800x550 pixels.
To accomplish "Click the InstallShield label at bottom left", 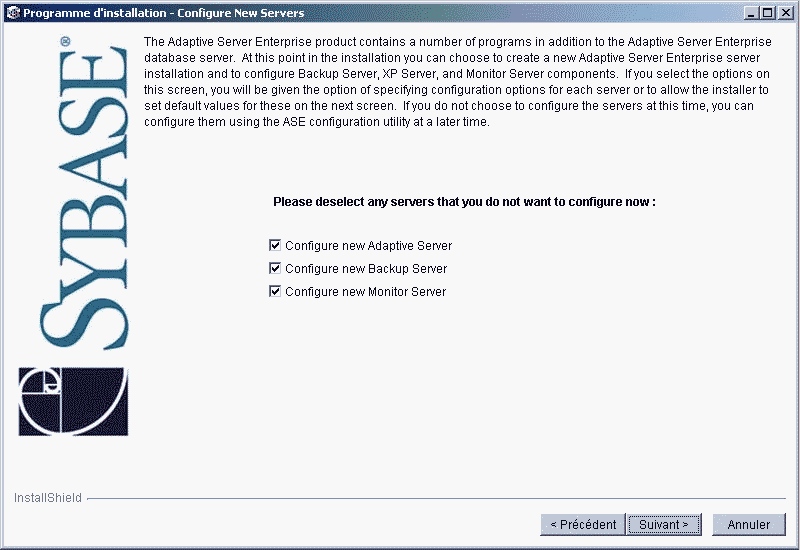I will click(x=47, y=497).
